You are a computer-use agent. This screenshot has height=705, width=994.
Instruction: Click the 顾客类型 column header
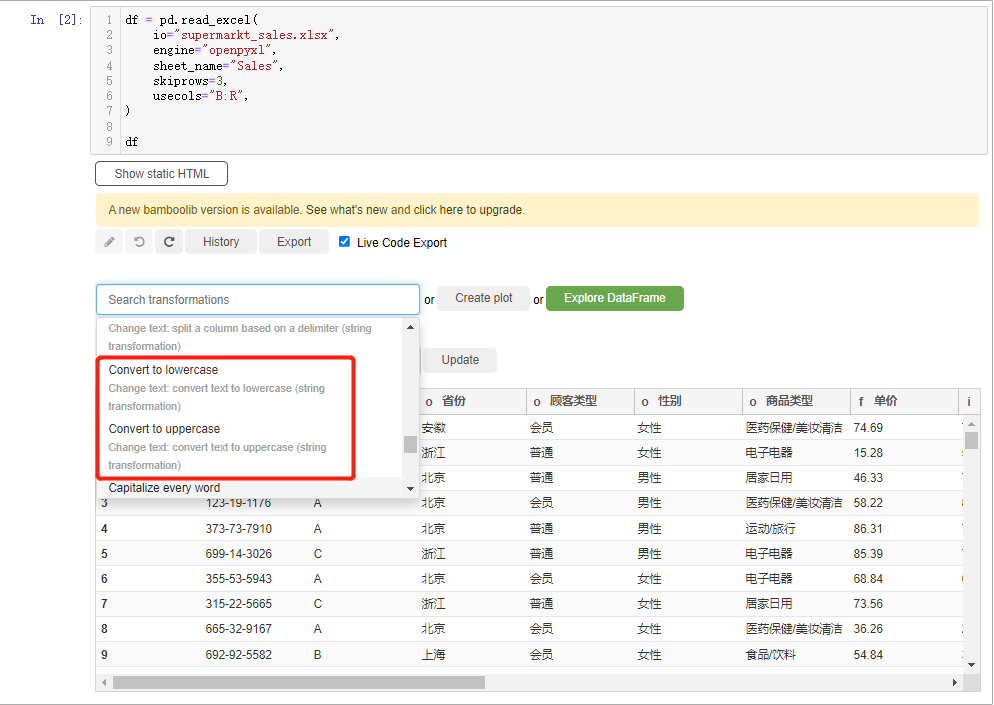(x=580, y=401)
